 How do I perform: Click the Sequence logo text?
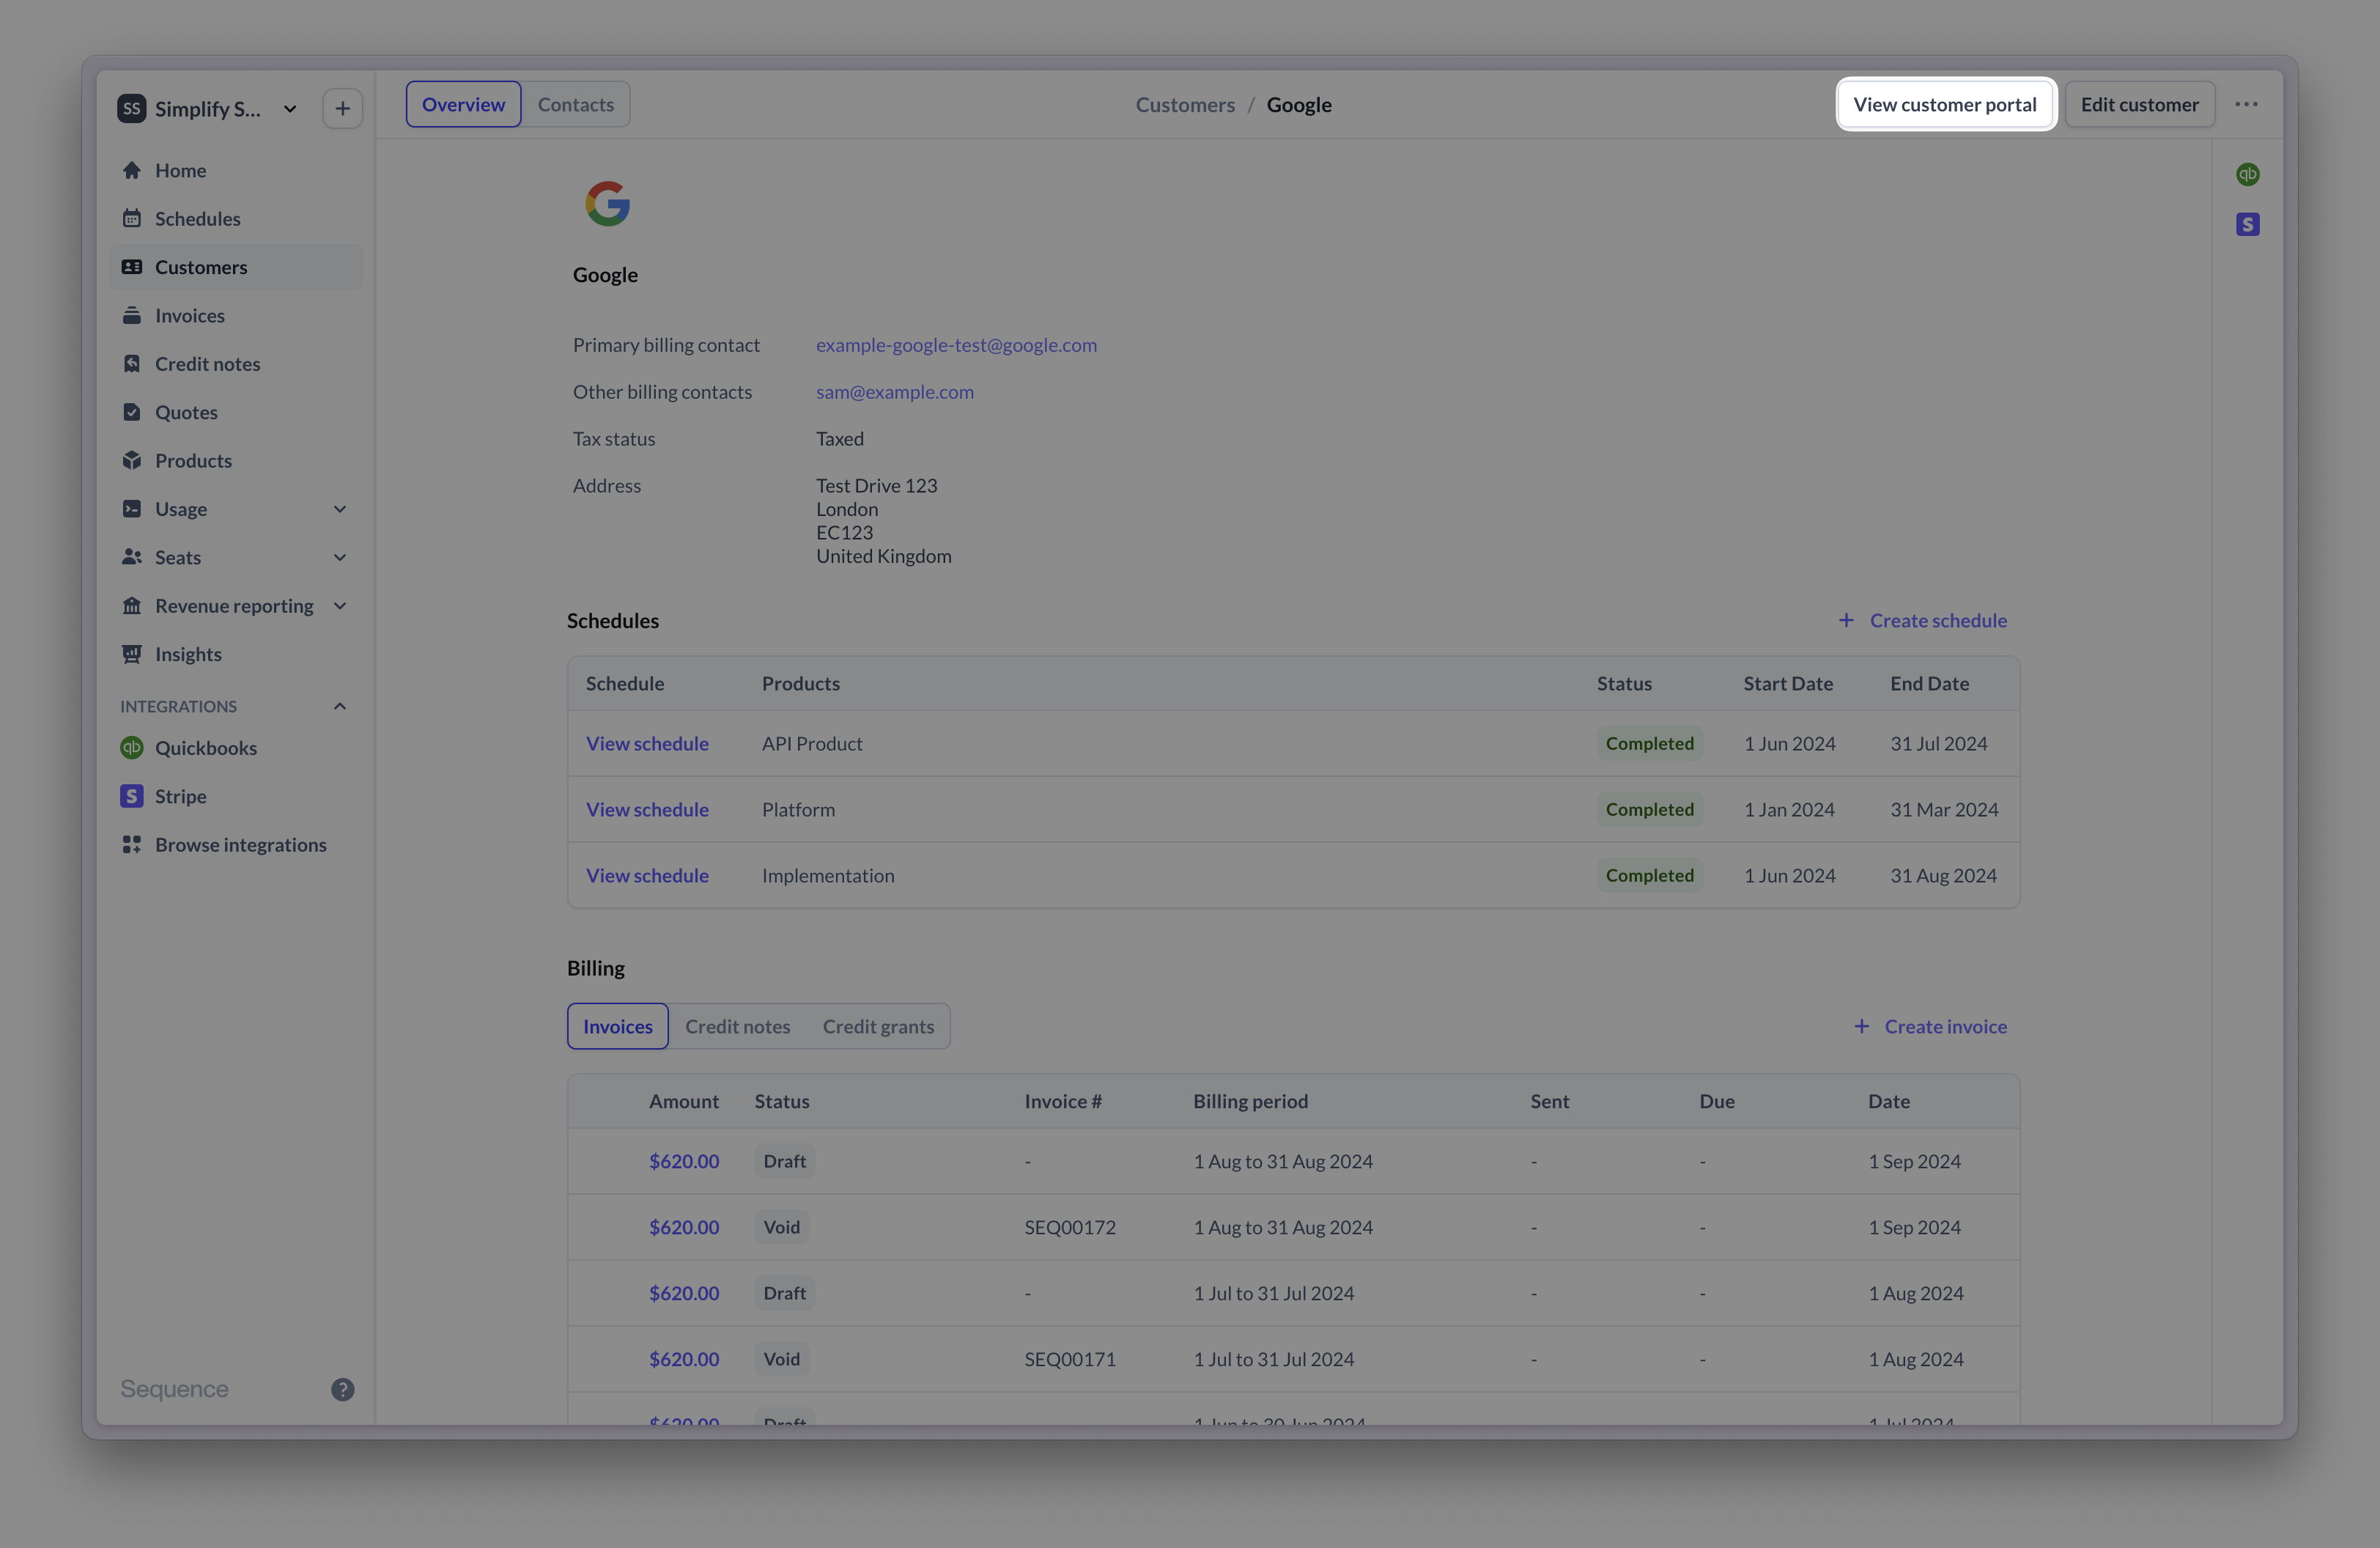pyautogui.click(x=174, y=1389)
